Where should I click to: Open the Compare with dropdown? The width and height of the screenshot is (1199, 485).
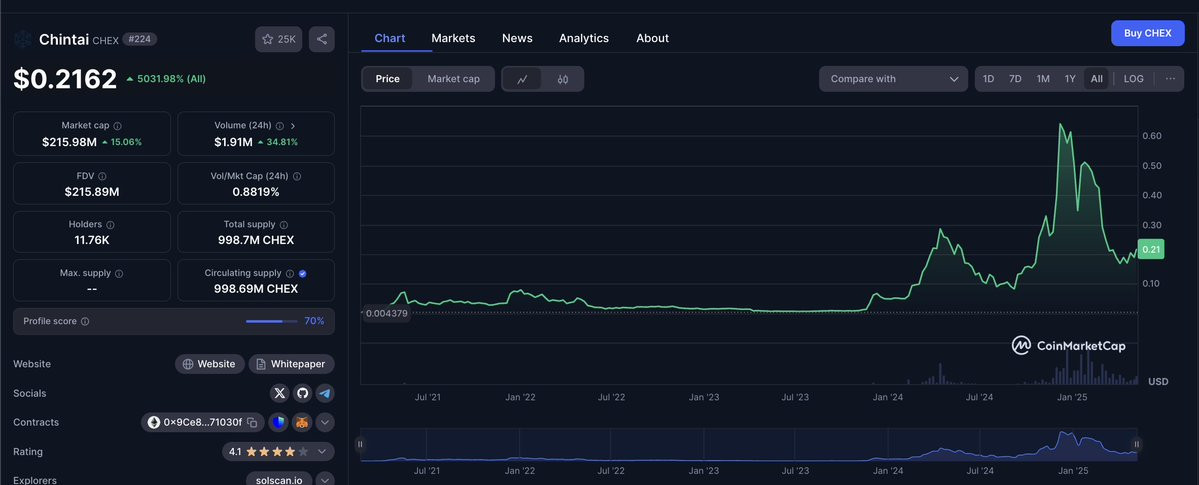pos(893,79)
